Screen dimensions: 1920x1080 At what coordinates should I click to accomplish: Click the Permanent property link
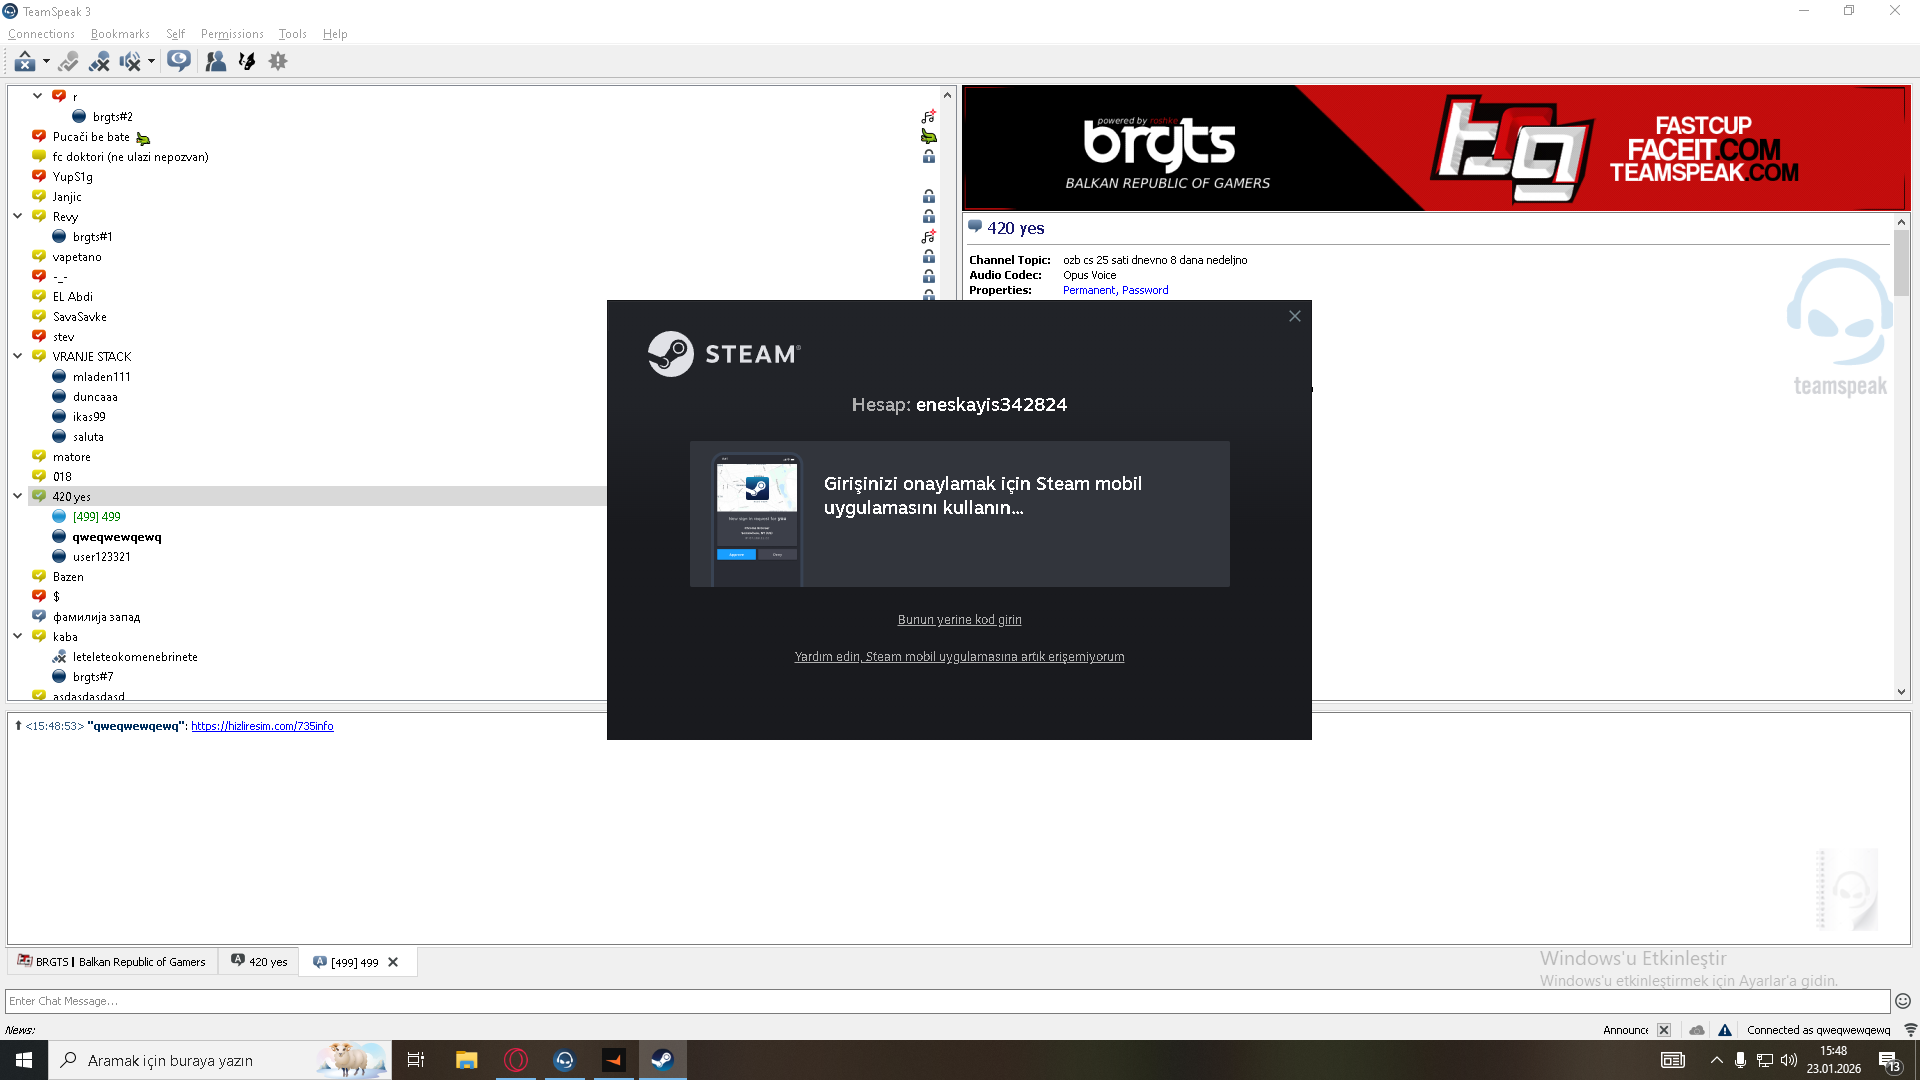click(x=1089, y=290)
